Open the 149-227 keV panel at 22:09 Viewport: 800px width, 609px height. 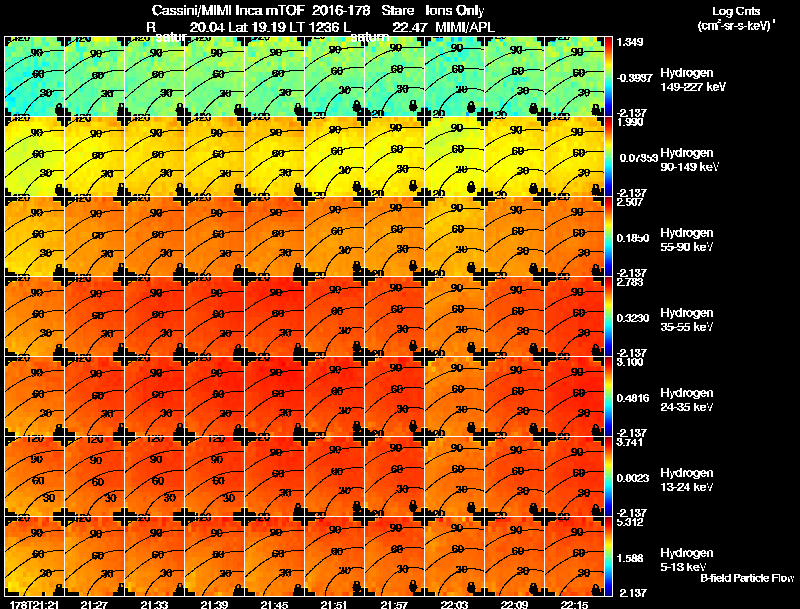tap(515, 77)
